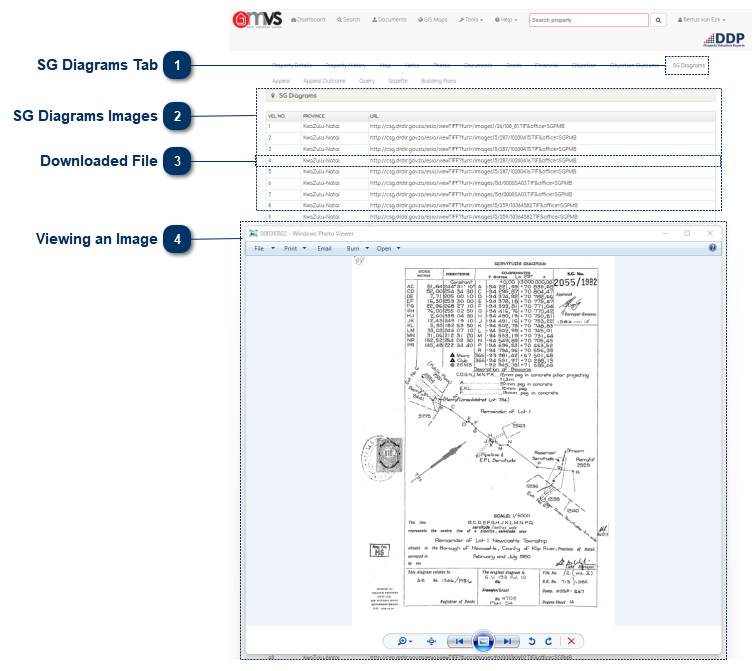Viewport: 755px width, 671px height.
Task: Open the Documents property tab
Action: coord(478,65)
